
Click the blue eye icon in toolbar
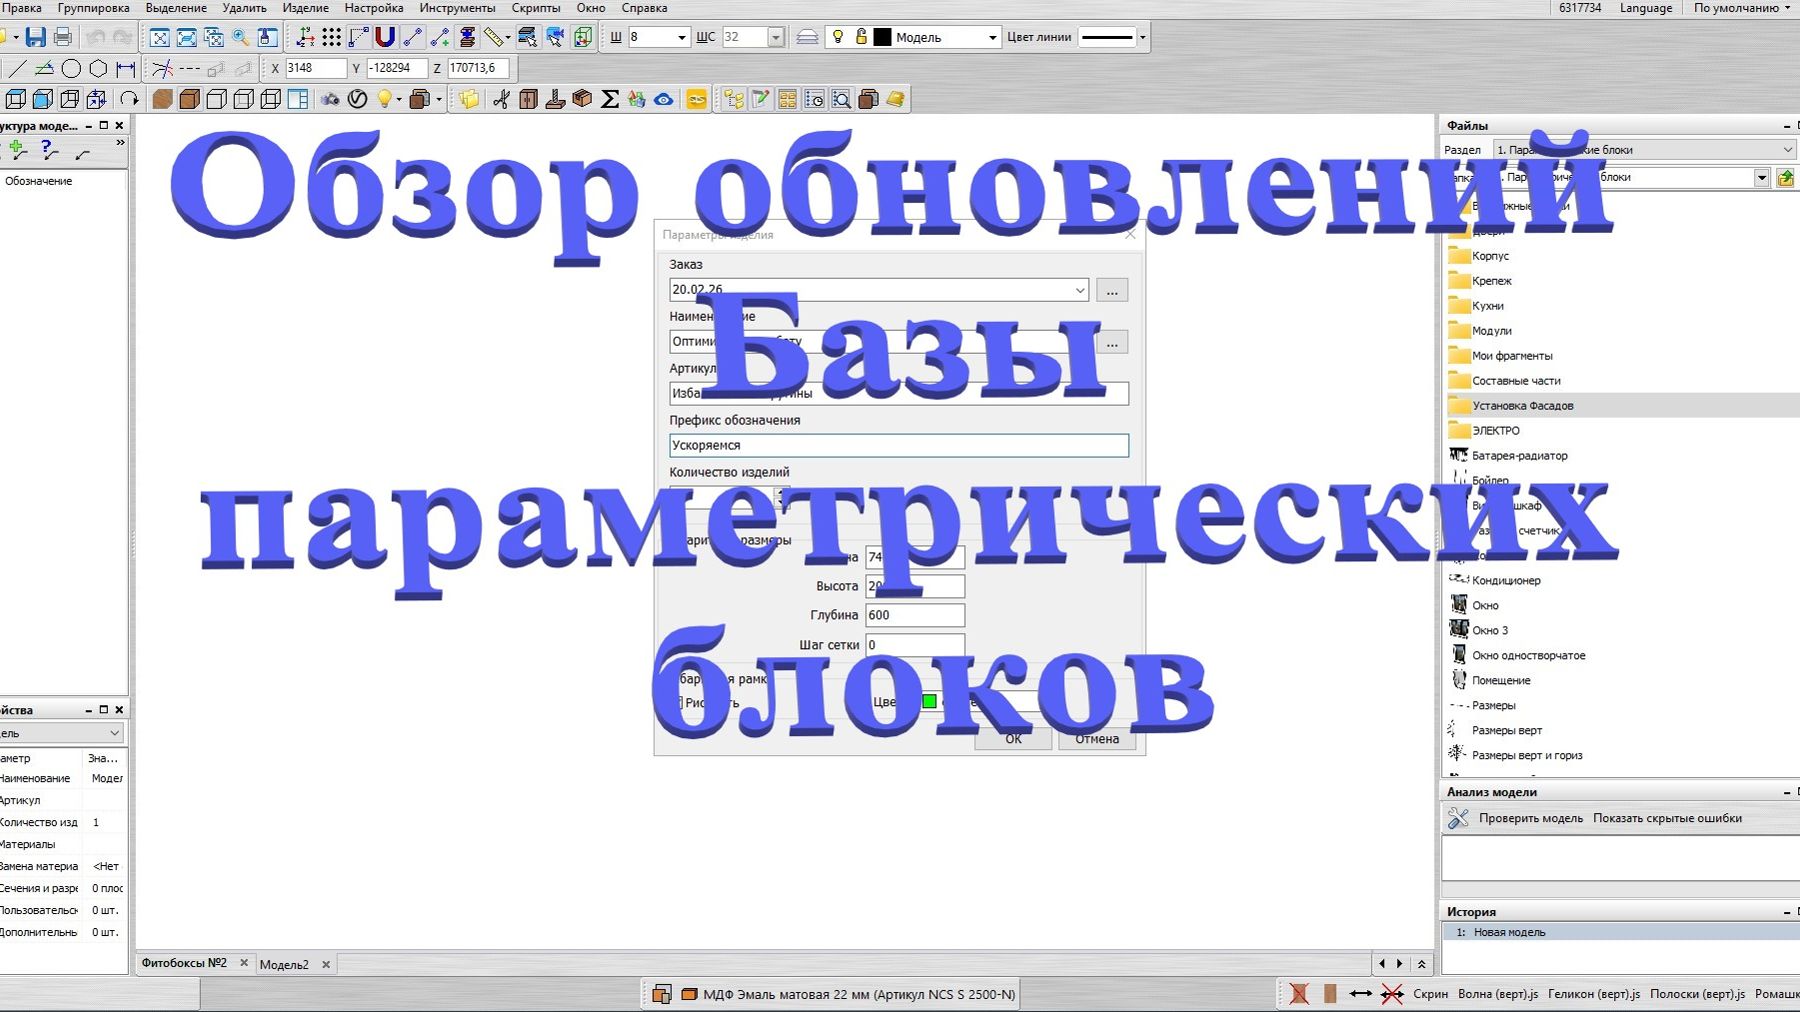(663, 99)
